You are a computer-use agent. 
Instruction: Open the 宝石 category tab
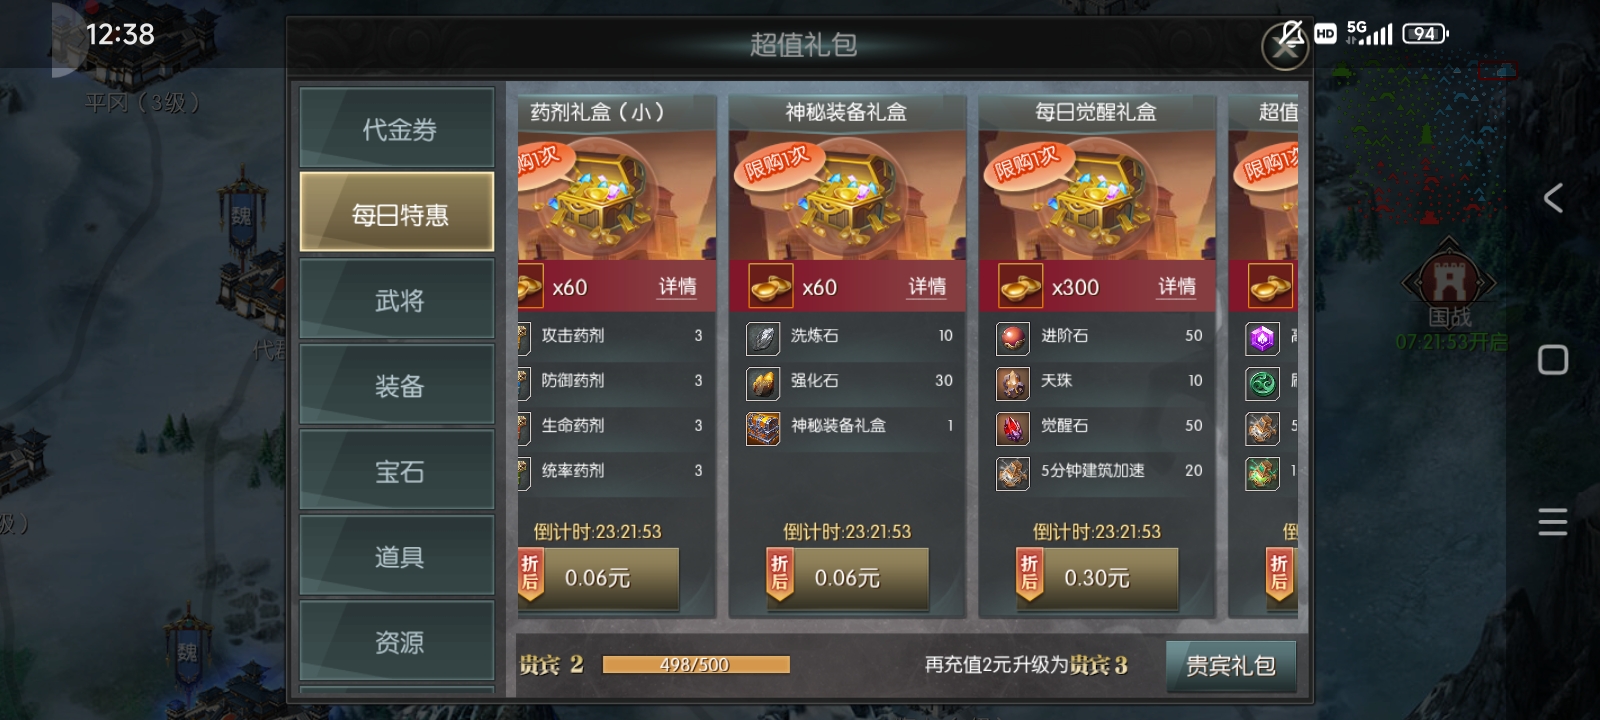[x=397, y=470]
